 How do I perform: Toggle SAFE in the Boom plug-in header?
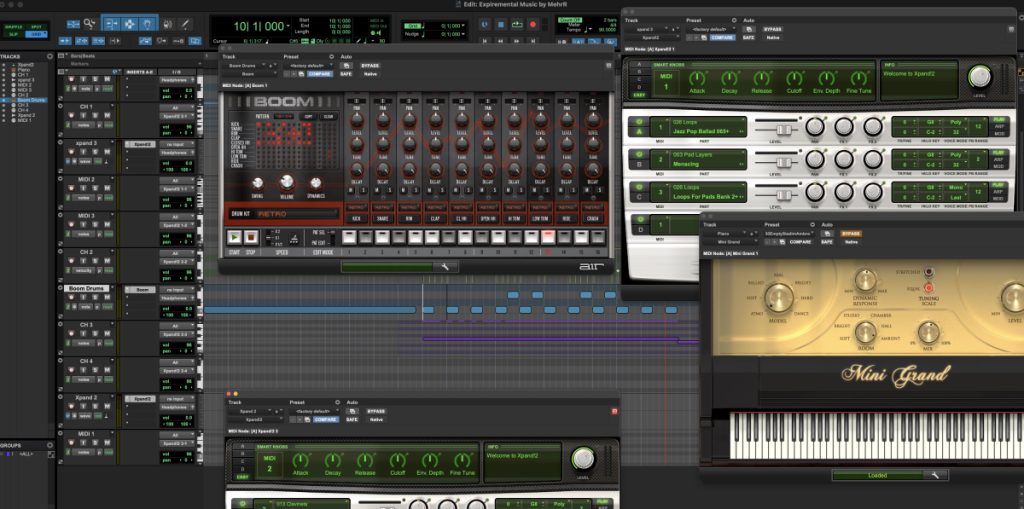(346, 74)
